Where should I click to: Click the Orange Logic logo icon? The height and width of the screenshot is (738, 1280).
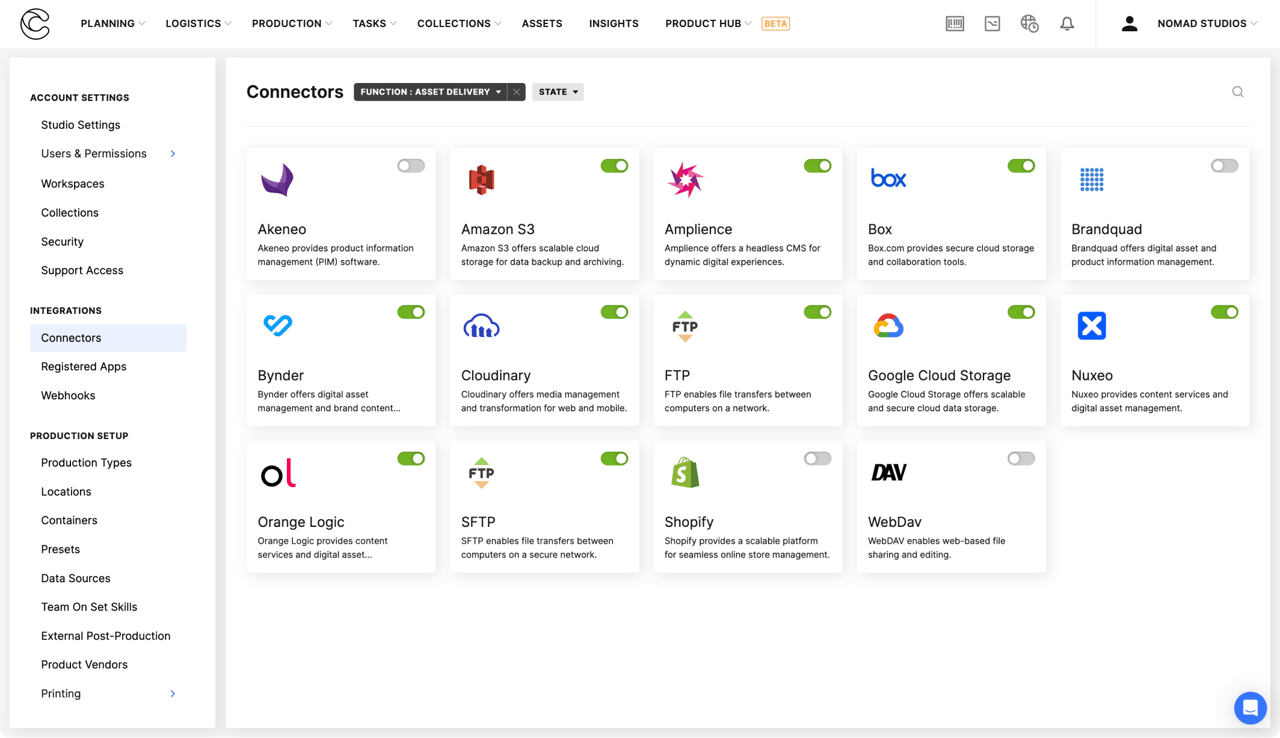click(278, 473)
